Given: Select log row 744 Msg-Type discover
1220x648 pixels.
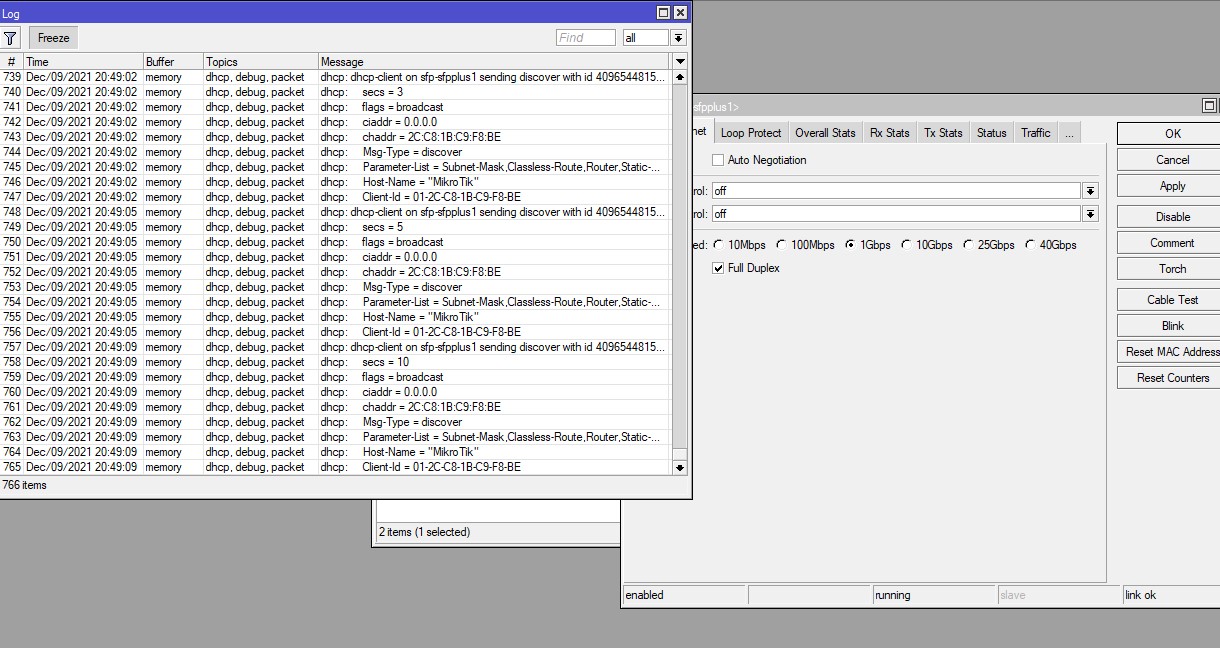Looking at the screenshot, I should pos(336,152).
